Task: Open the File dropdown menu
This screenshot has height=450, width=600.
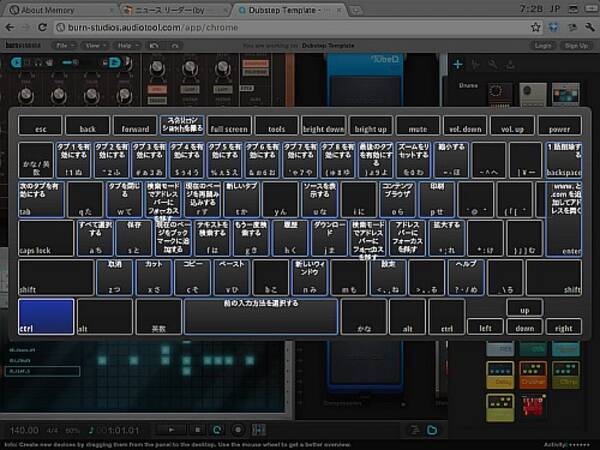Action: (65, 45)
